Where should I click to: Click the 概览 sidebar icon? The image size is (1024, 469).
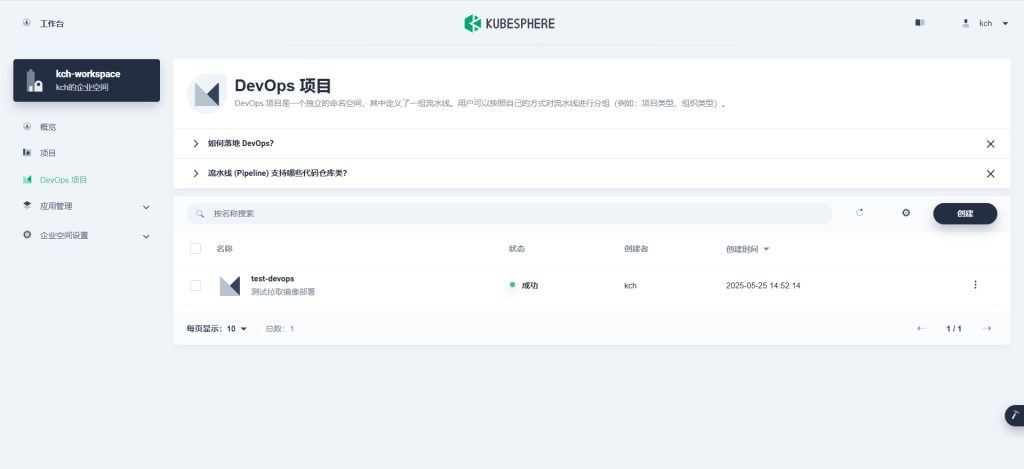coord(27,126)
